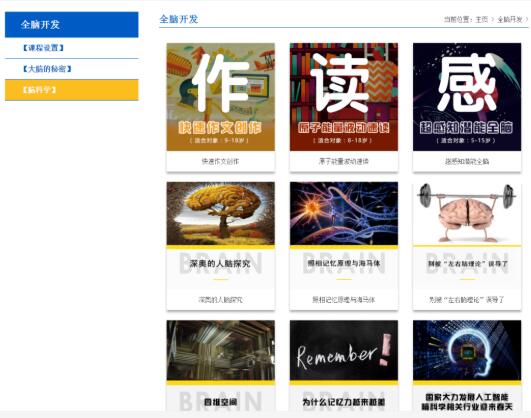Open the small 照相记忆原理与海马体 caption link
Image resolution: width=531 pixels, height=418 pixels.
click(x=343, y=300)
